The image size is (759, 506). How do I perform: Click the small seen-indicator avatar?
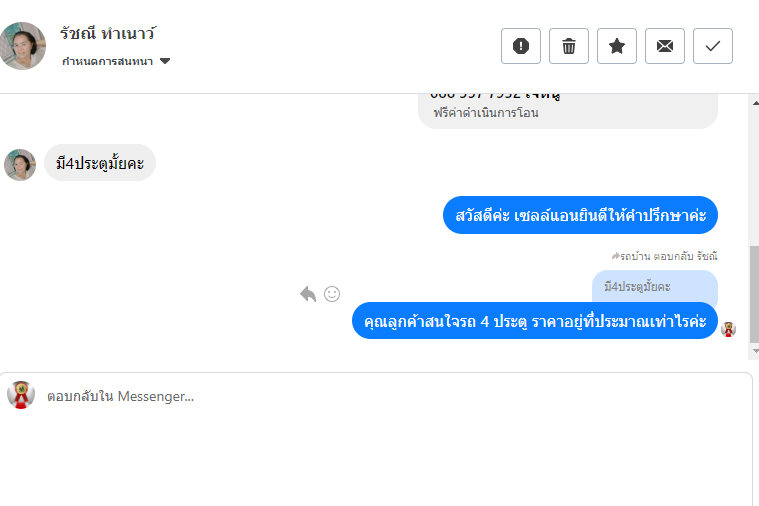[728, 329]
